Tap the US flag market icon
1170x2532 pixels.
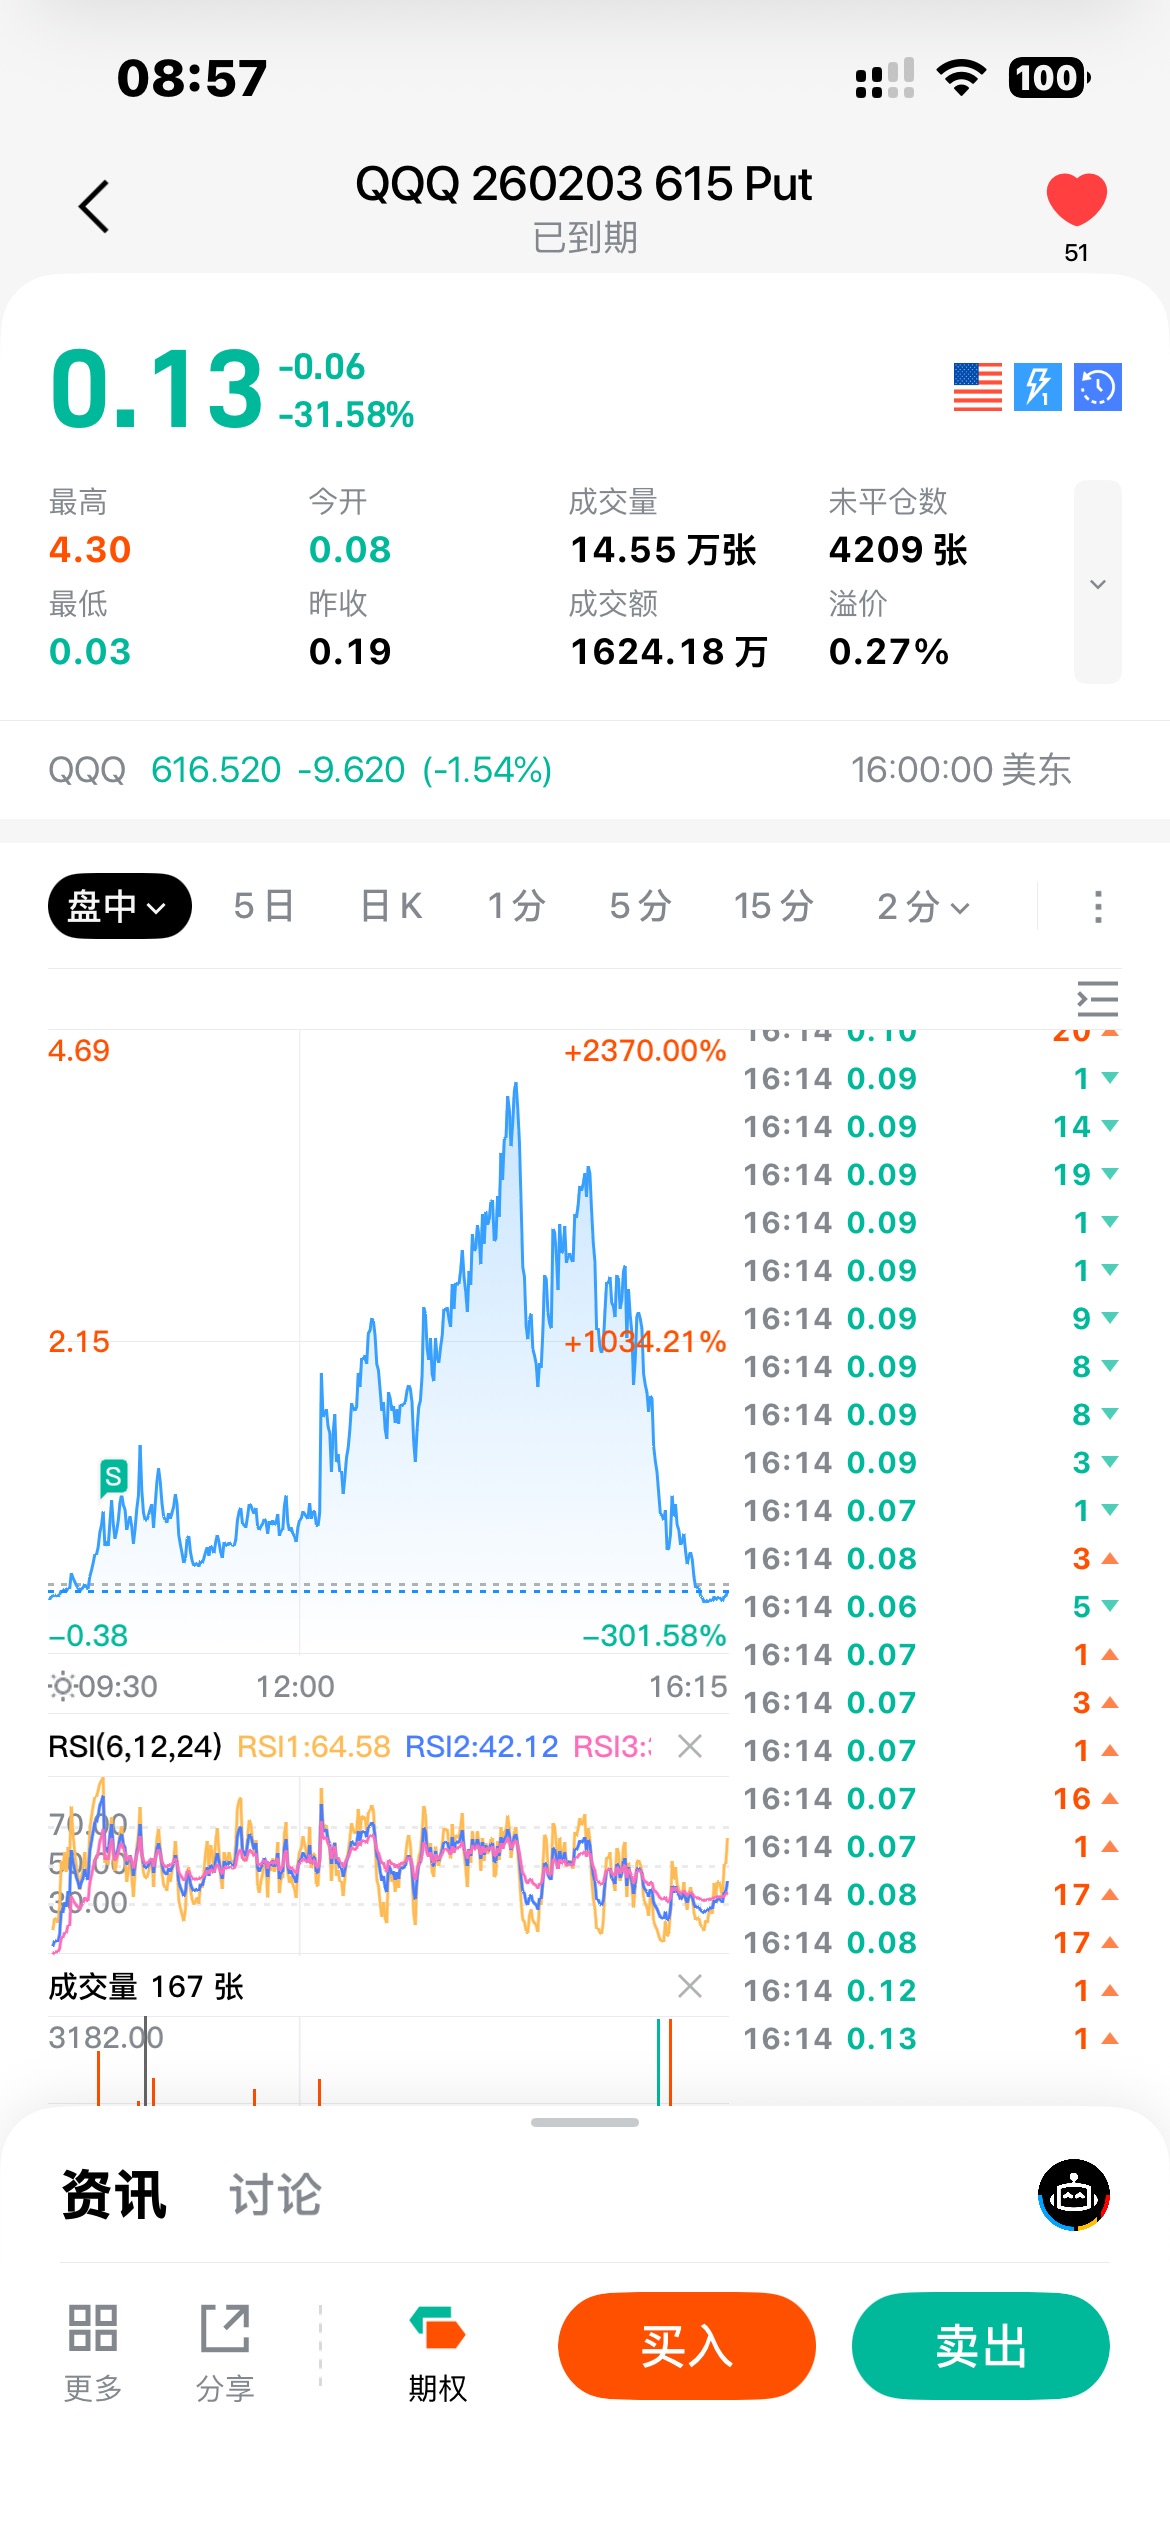click(x=977, y=387)
